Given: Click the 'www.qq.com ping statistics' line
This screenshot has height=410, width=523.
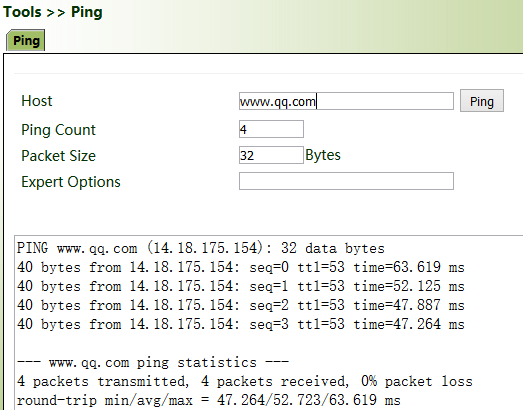Looking at the screenshot, I should (153, 362).
